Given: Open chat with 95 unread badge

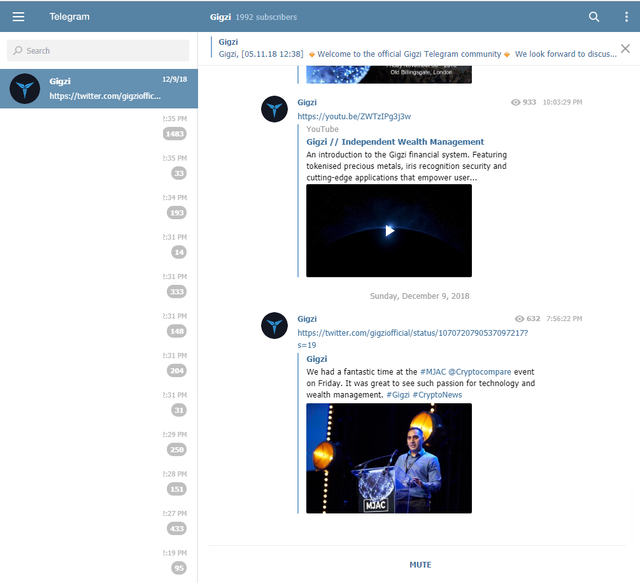Looking at the screenshot, I should coord(99,563).
